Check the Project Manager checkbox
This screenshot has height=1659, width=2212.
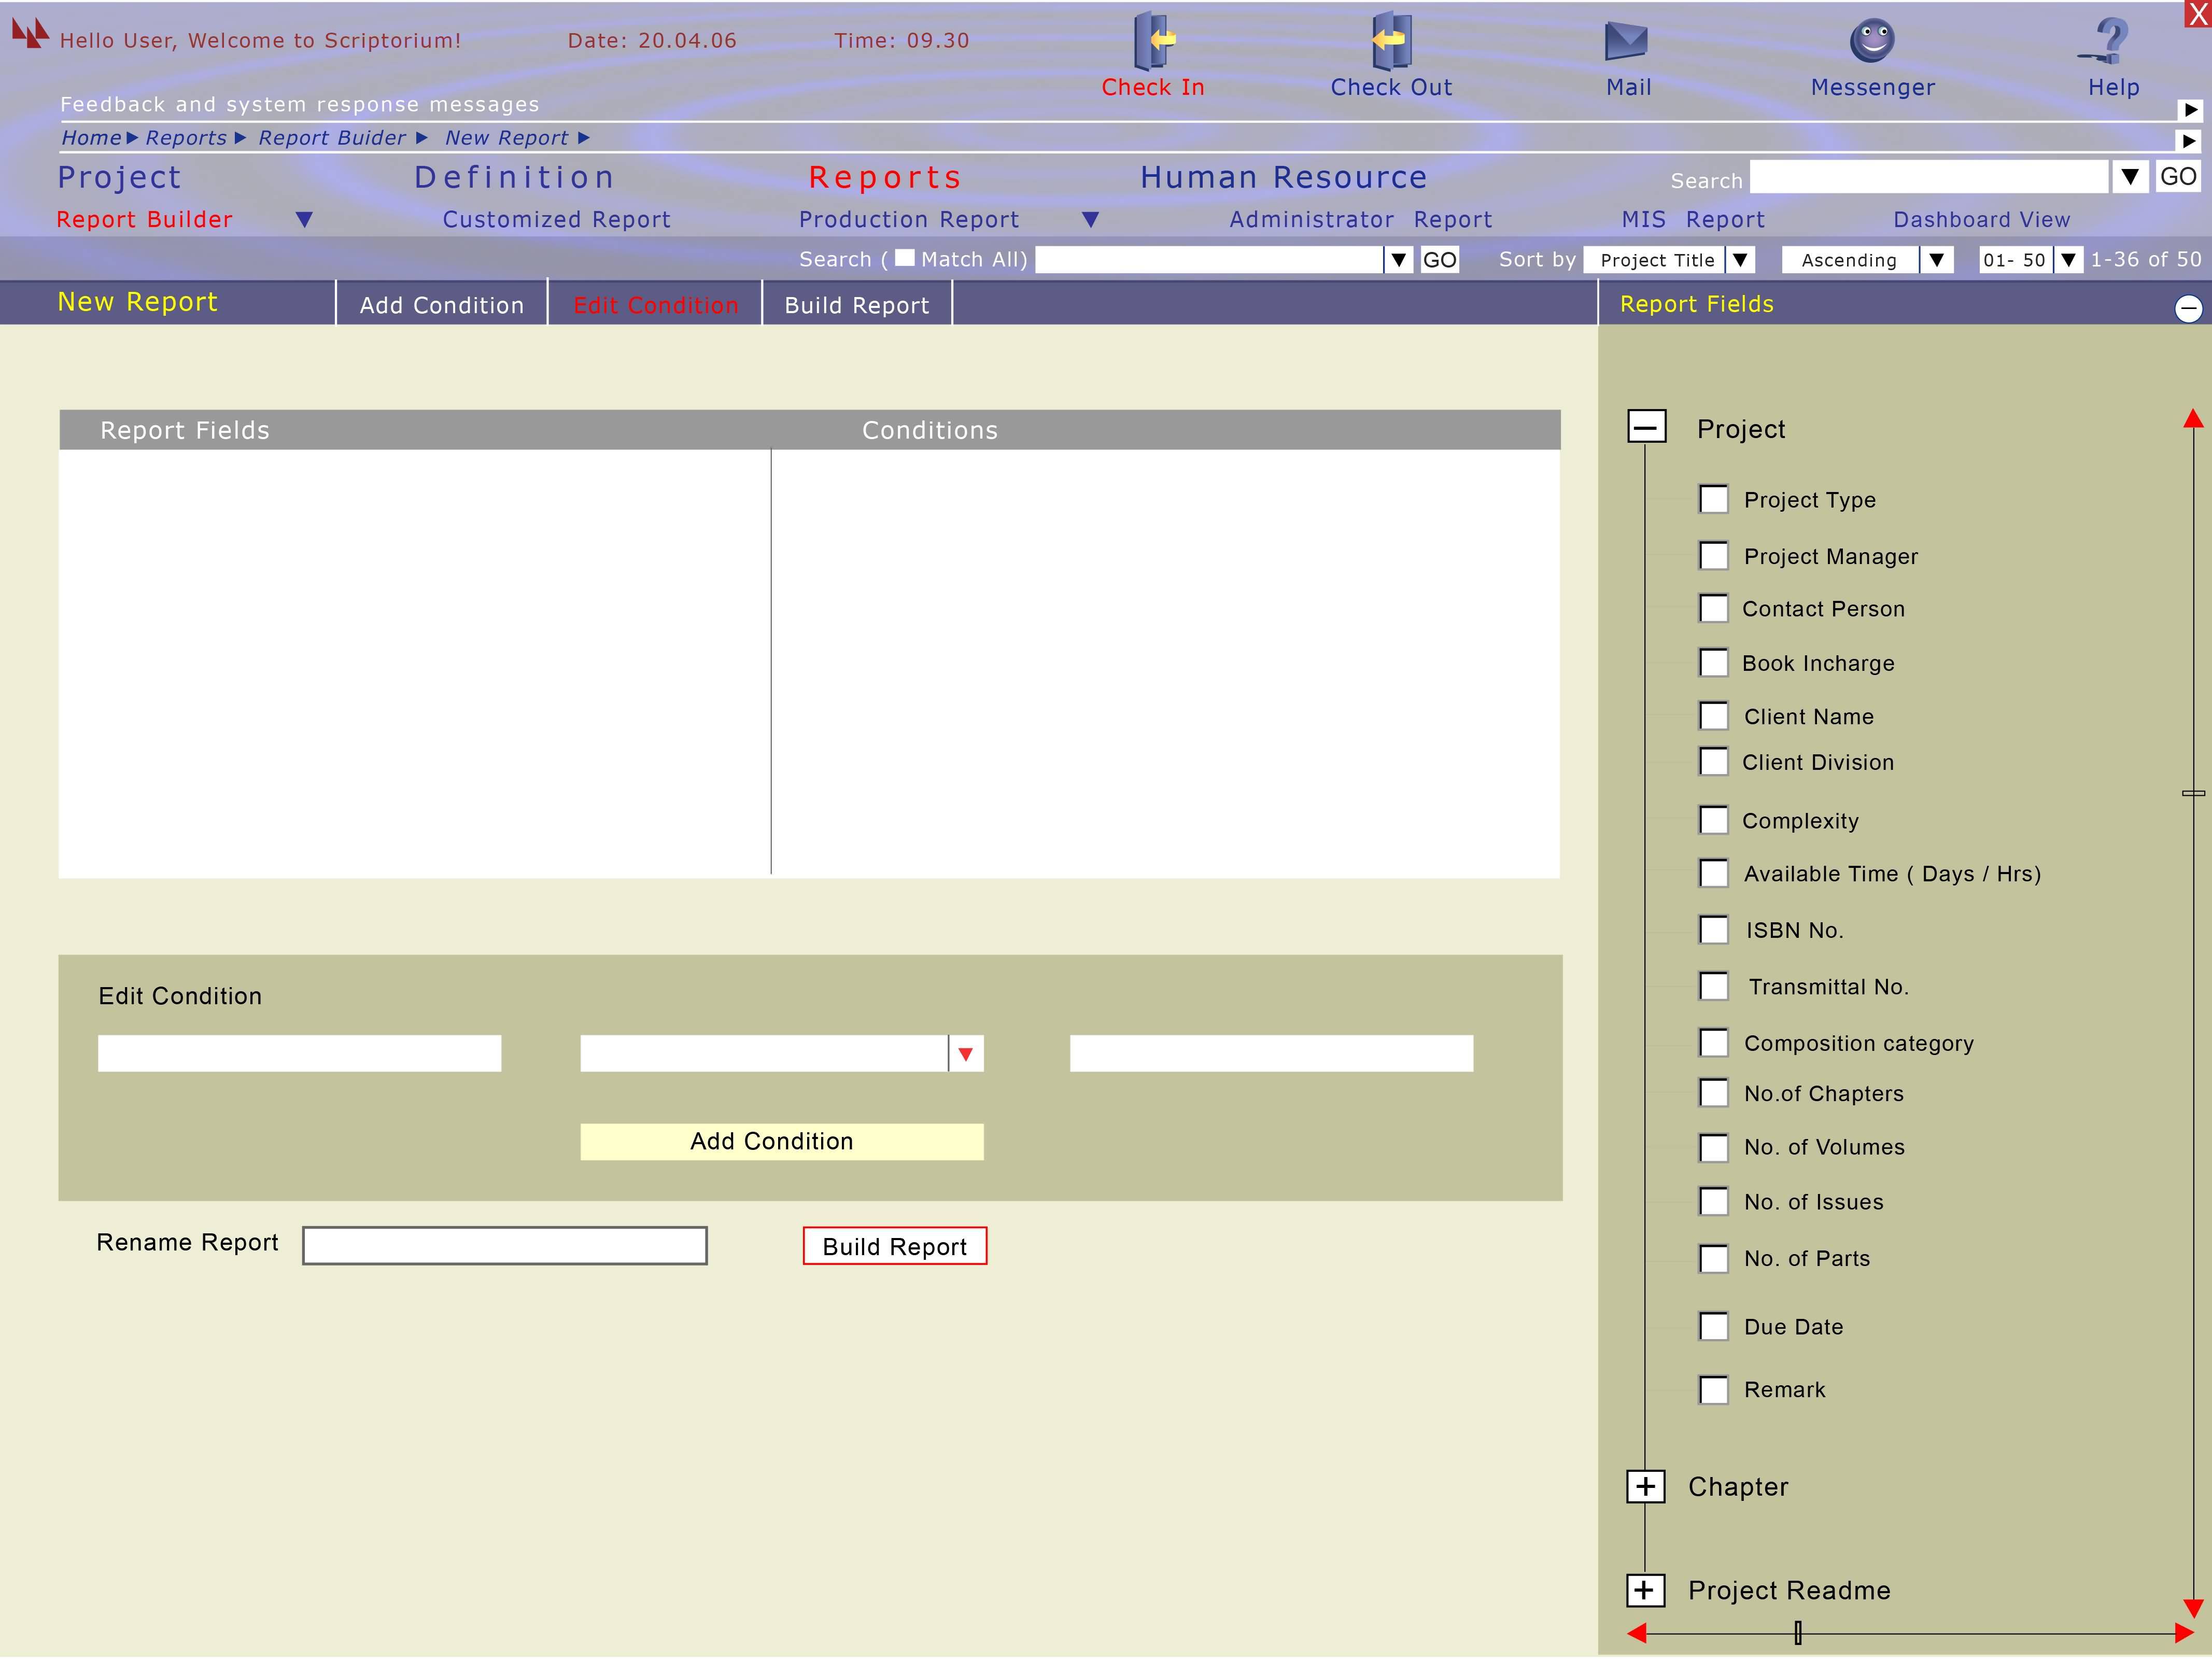click(x=1714, y=556)
